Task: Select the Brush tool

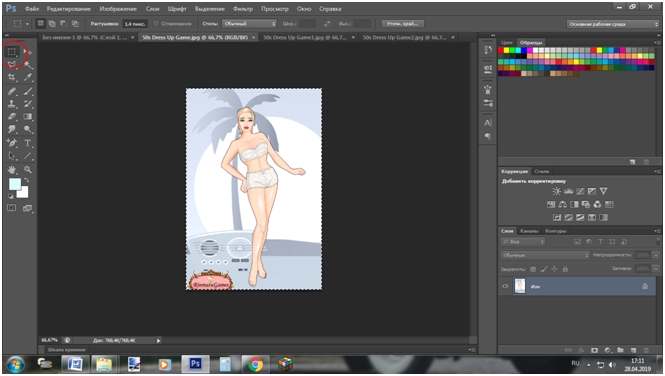Action: click(28, 91)
